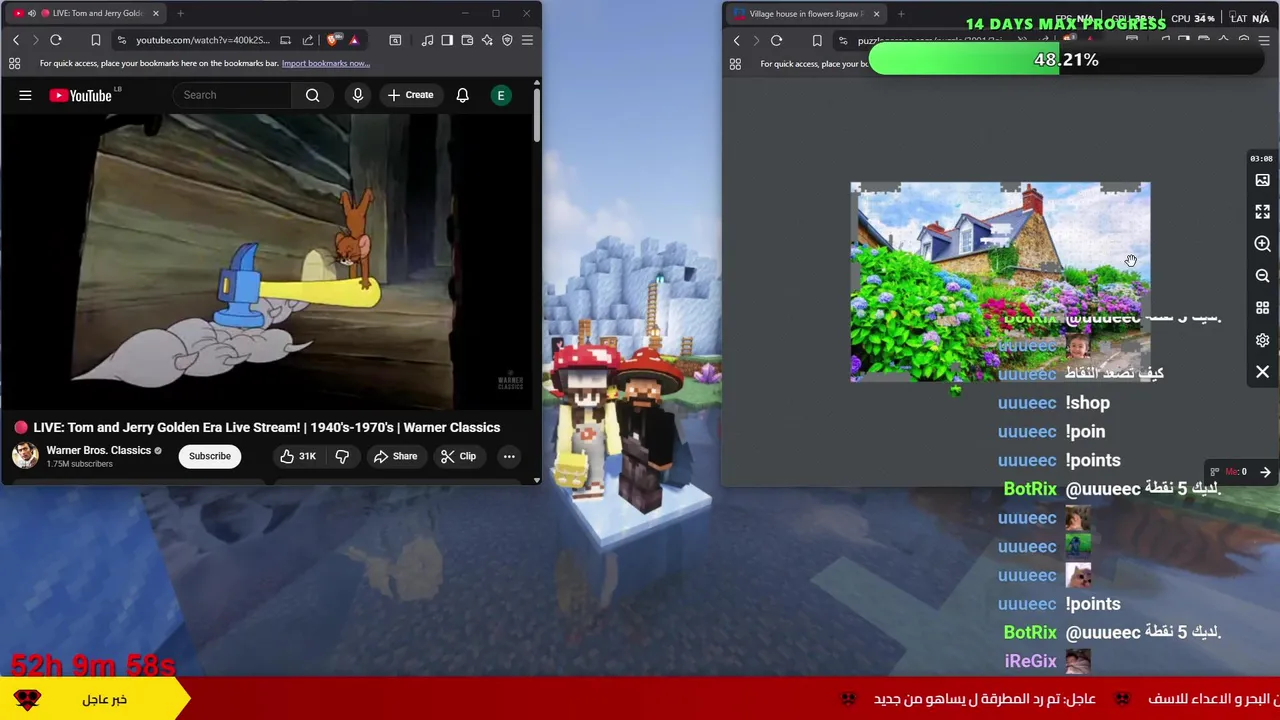
Task: Switch to Village house Jigsaw tab
Action: coord(805,14)
